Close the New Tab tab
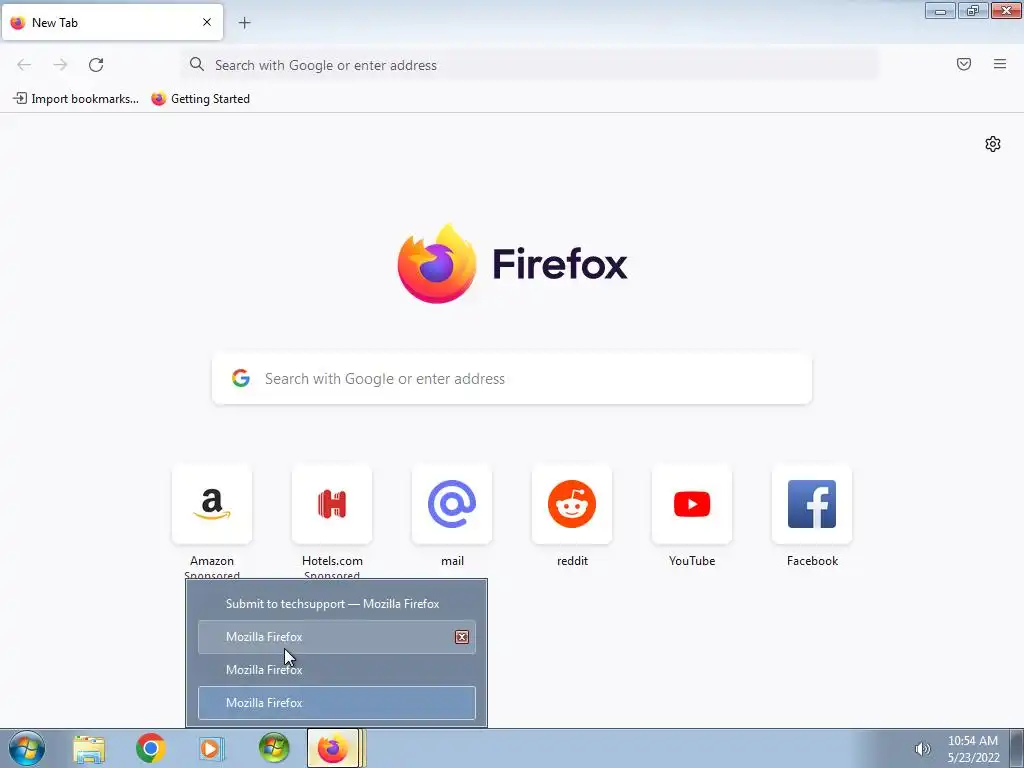The height and width of the screenshot is (768, 1024). pyautogui.click(x=207, y=22)
